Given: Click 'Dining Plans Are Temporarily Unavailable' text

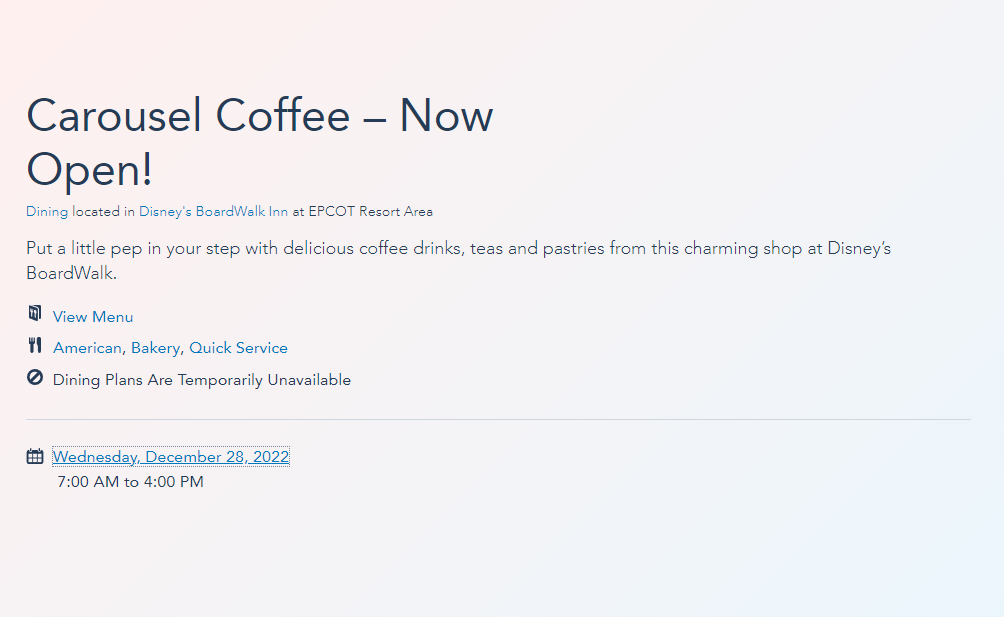Looking at the screenshot, I should click(202, 380).
